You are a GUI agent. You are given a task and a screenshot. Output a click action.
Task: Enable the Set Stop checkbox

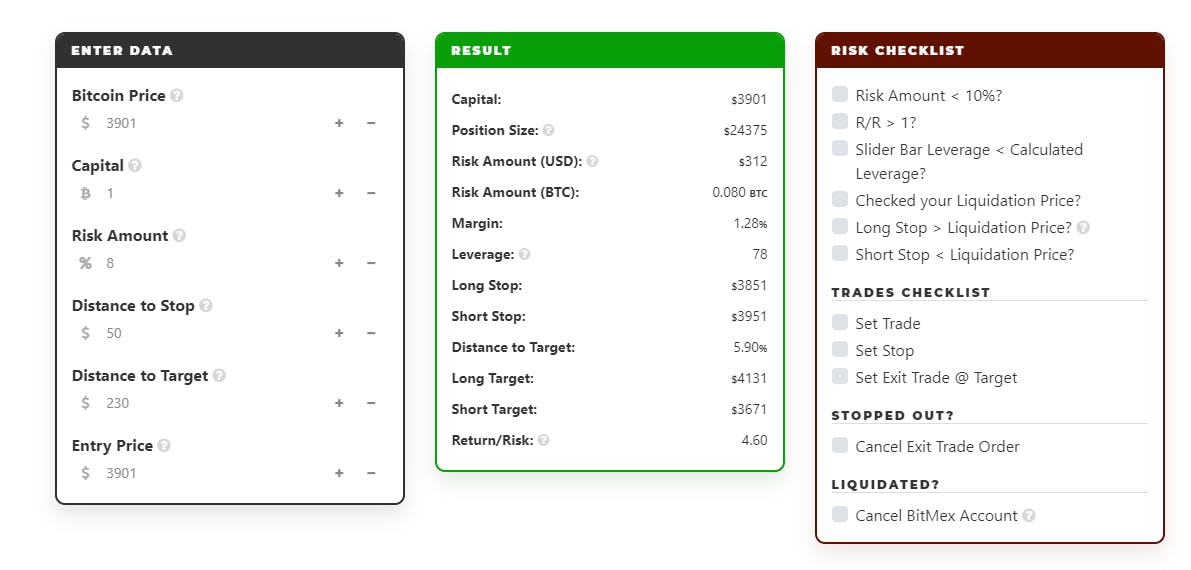pyautogui.click(x=840, y=350)
